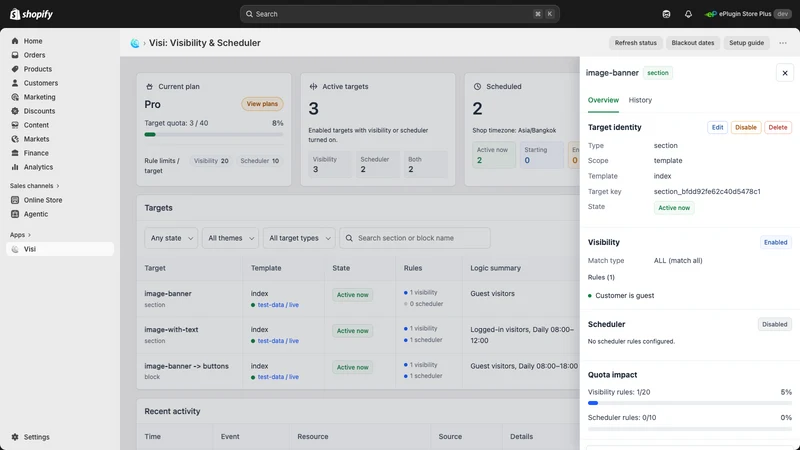The height and width of the screenshot is (450, 800).
Task: Click the Scheduler rules quota bar
Action: (690, 429)
